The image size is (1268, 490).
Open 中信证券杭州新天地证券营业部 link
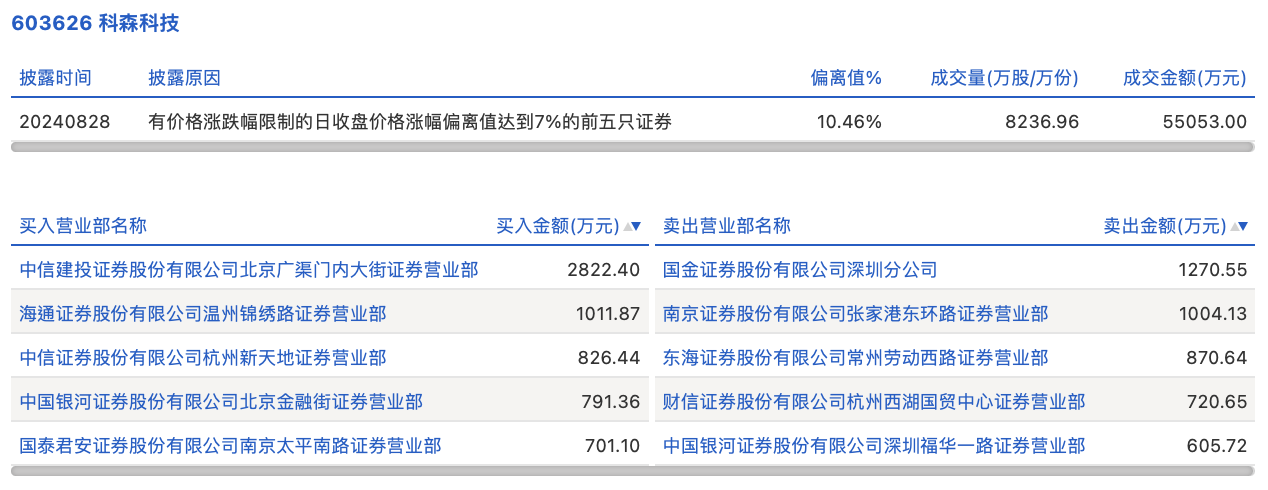(x=203, y=358)
